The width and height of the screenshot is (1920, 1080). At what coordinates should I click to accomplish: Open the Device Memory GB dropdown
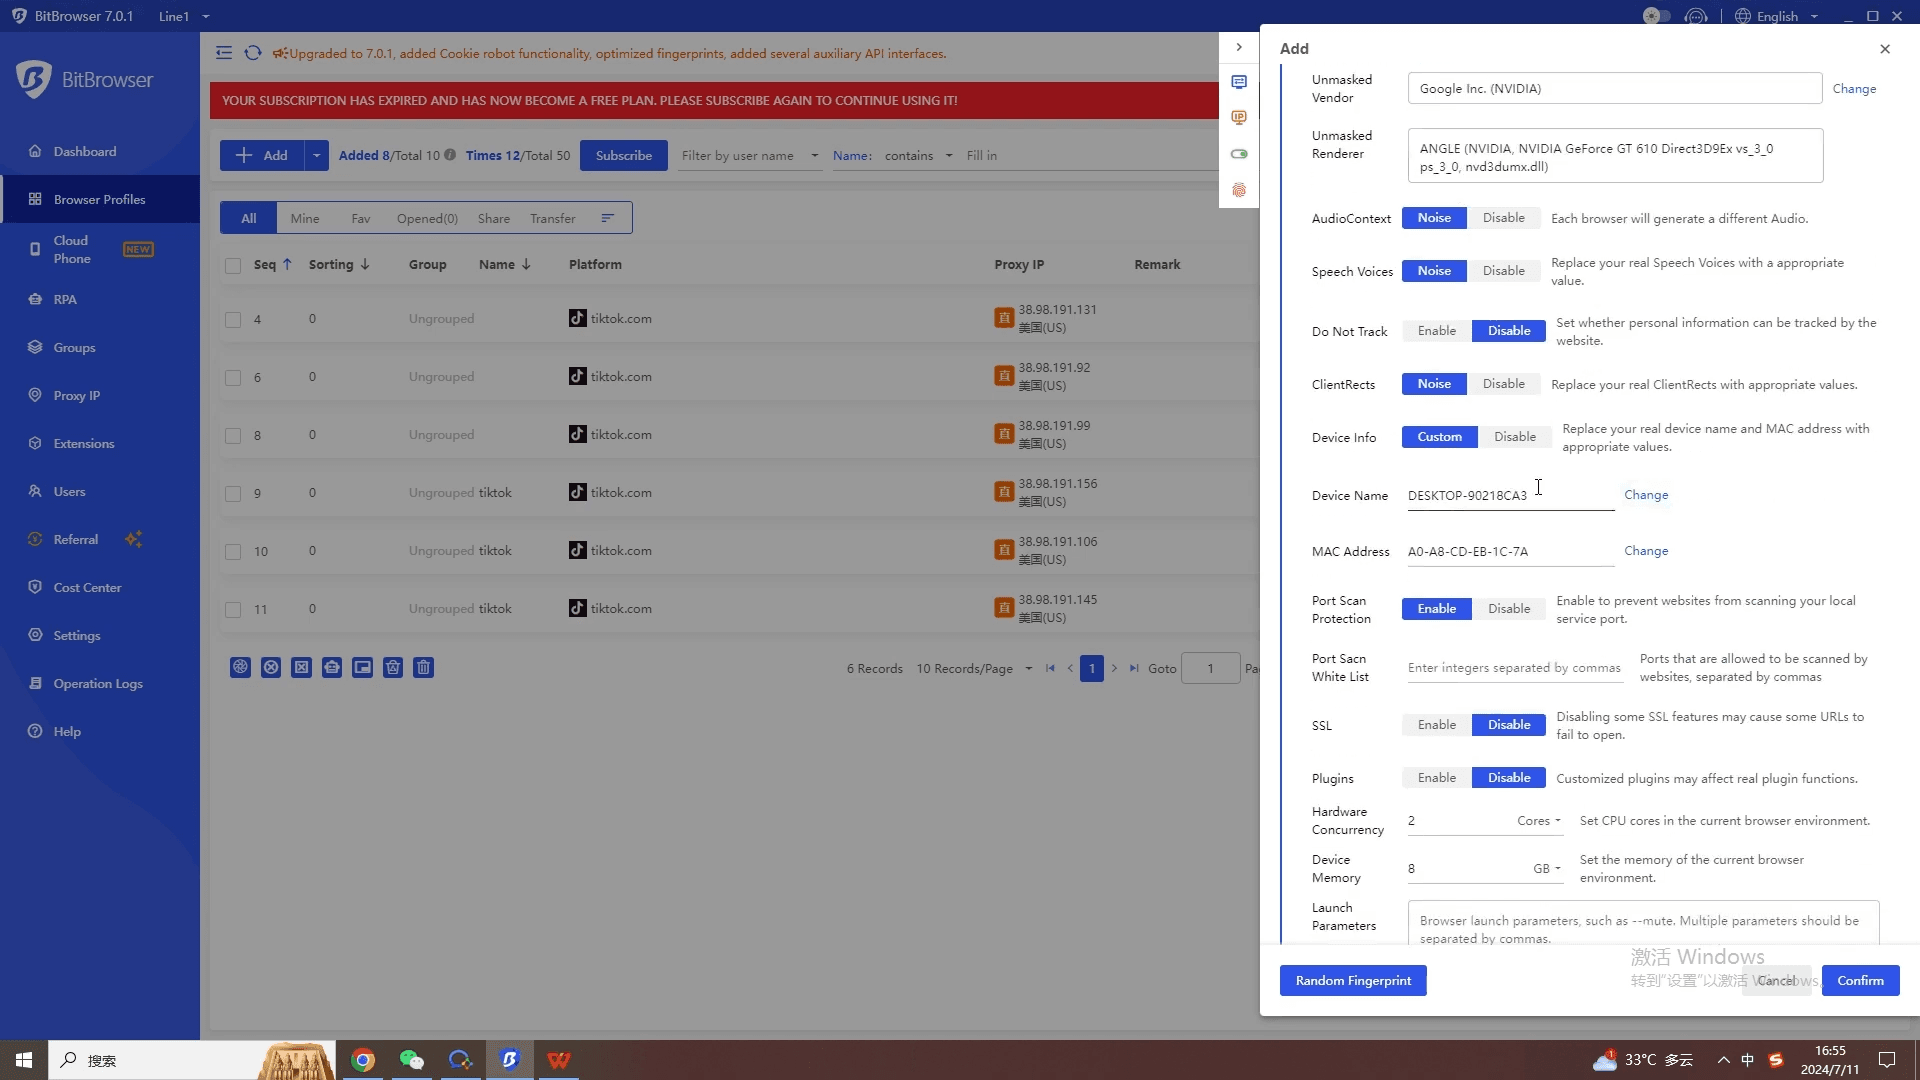click(1546, 869)
